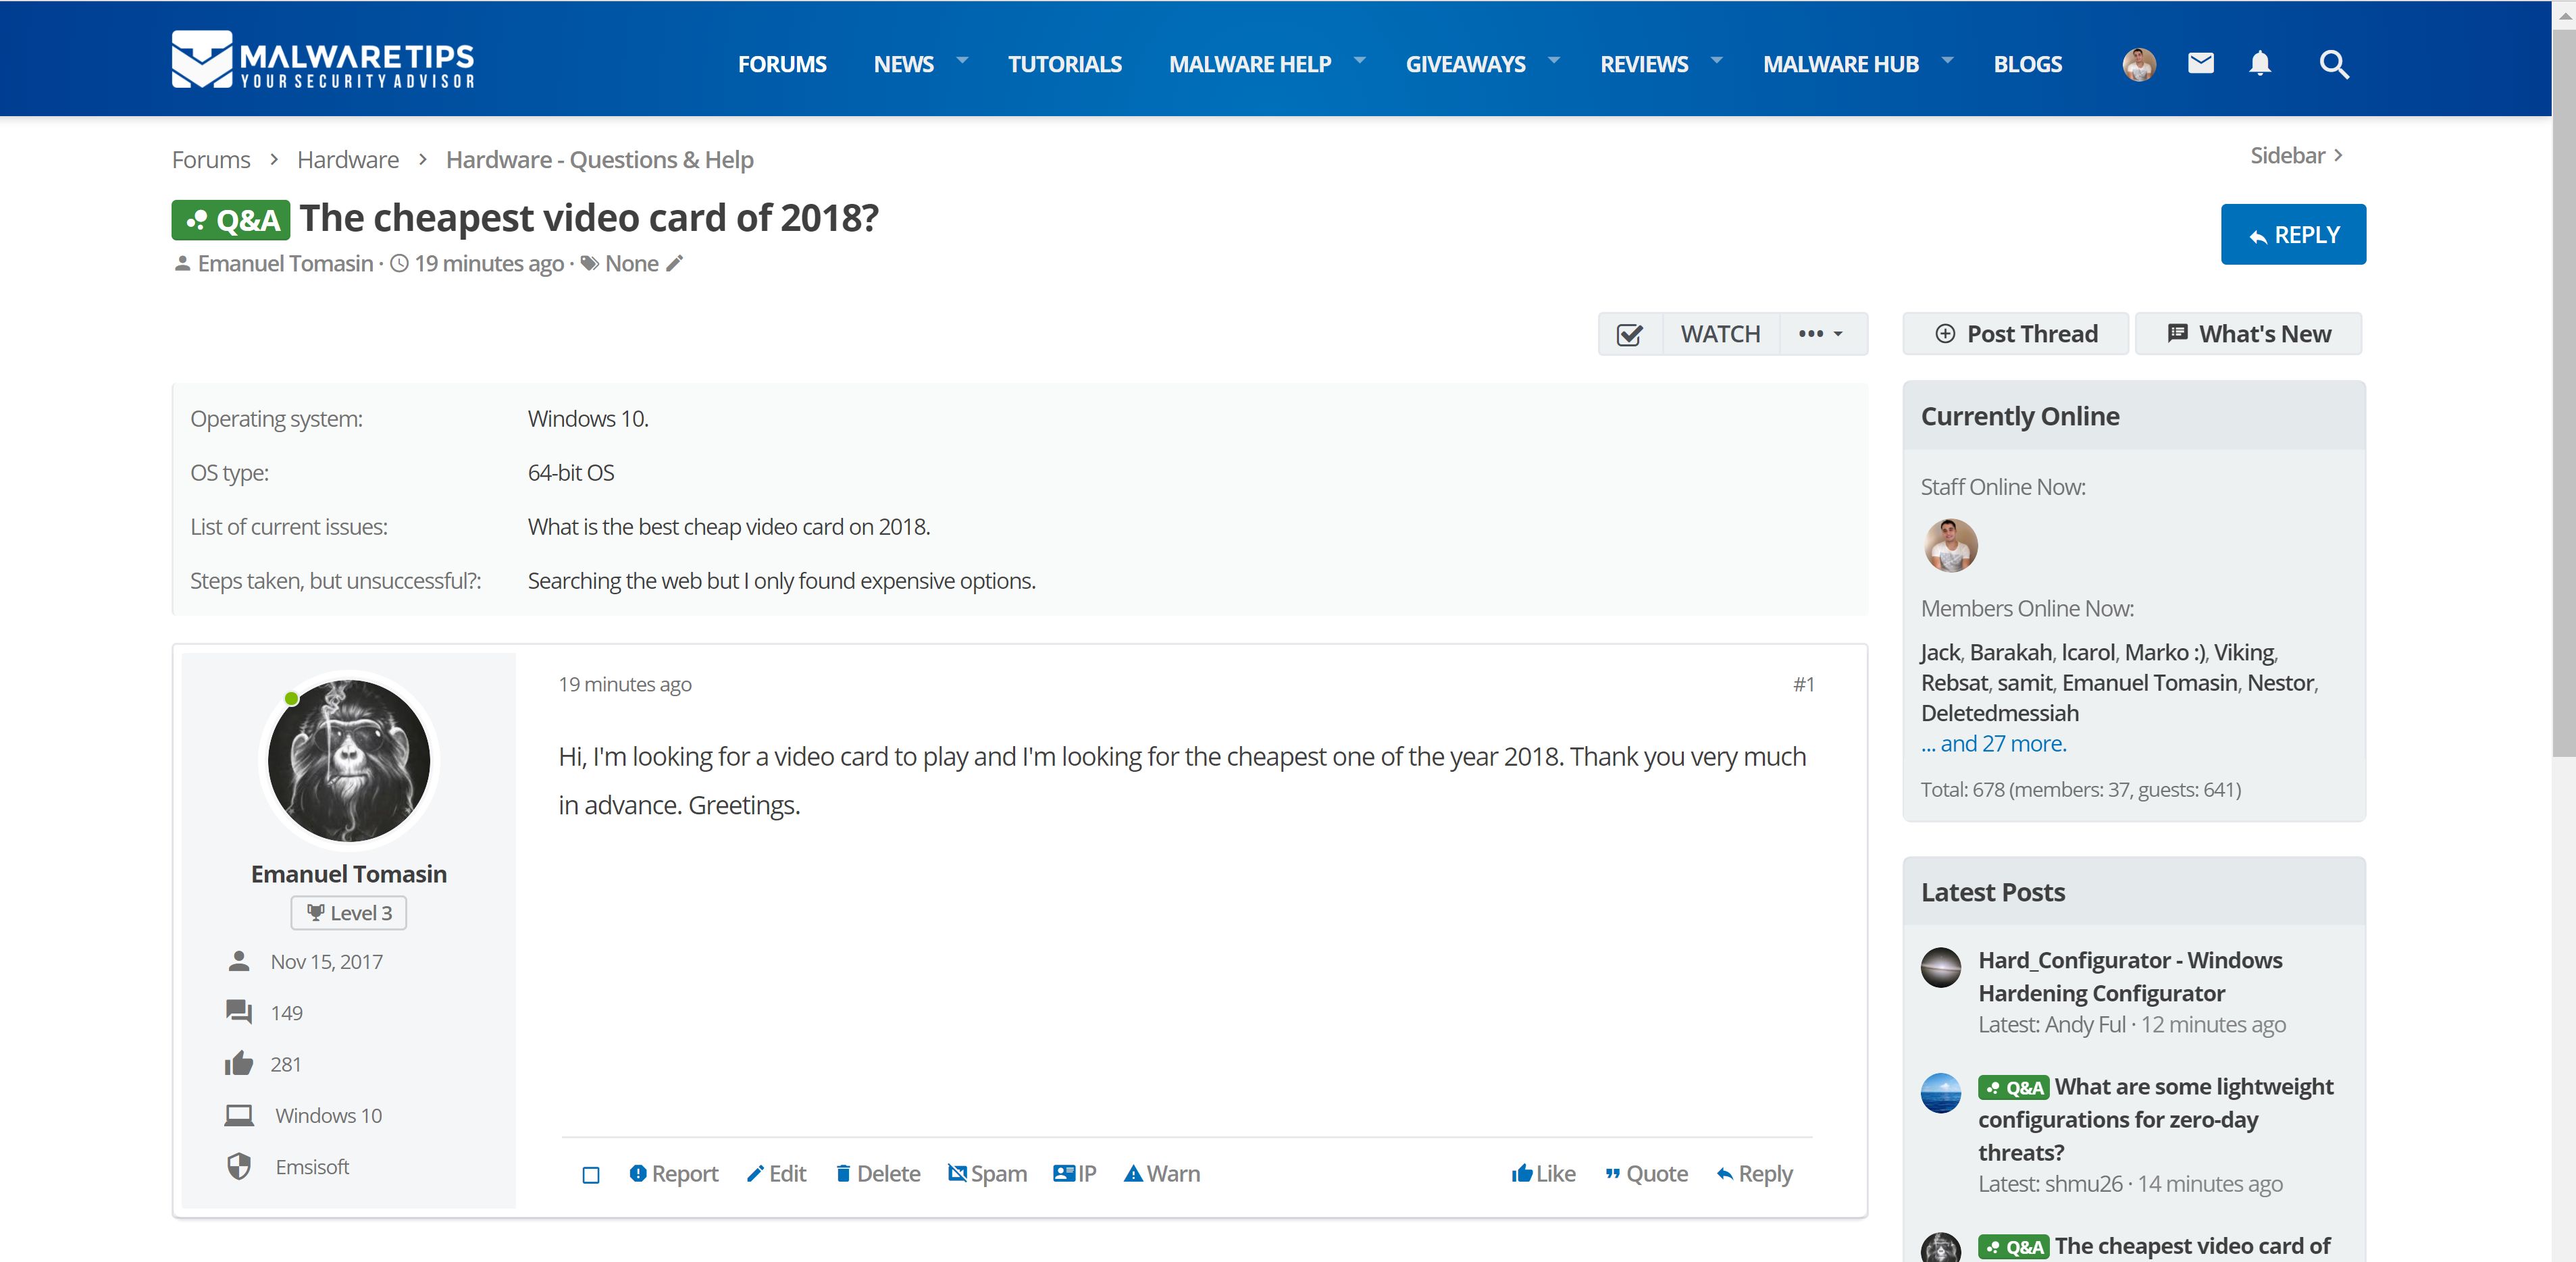Click the pencil icon to edit tags
This screenshot has height=1262, width=2576.
[x=675, y=264]
